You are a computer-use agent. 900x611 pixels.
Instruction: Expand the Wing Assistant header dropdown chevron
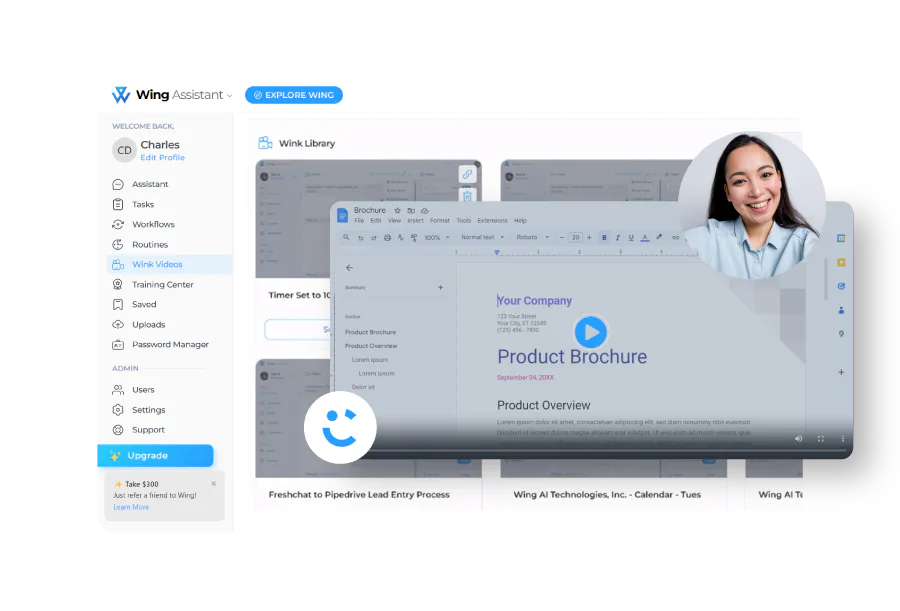pyautogui.click(x=230, y=96)
